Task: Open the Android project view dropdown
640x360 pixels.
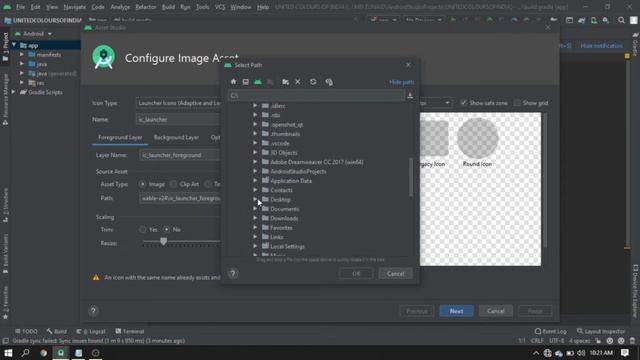Action: click(33, 33)
